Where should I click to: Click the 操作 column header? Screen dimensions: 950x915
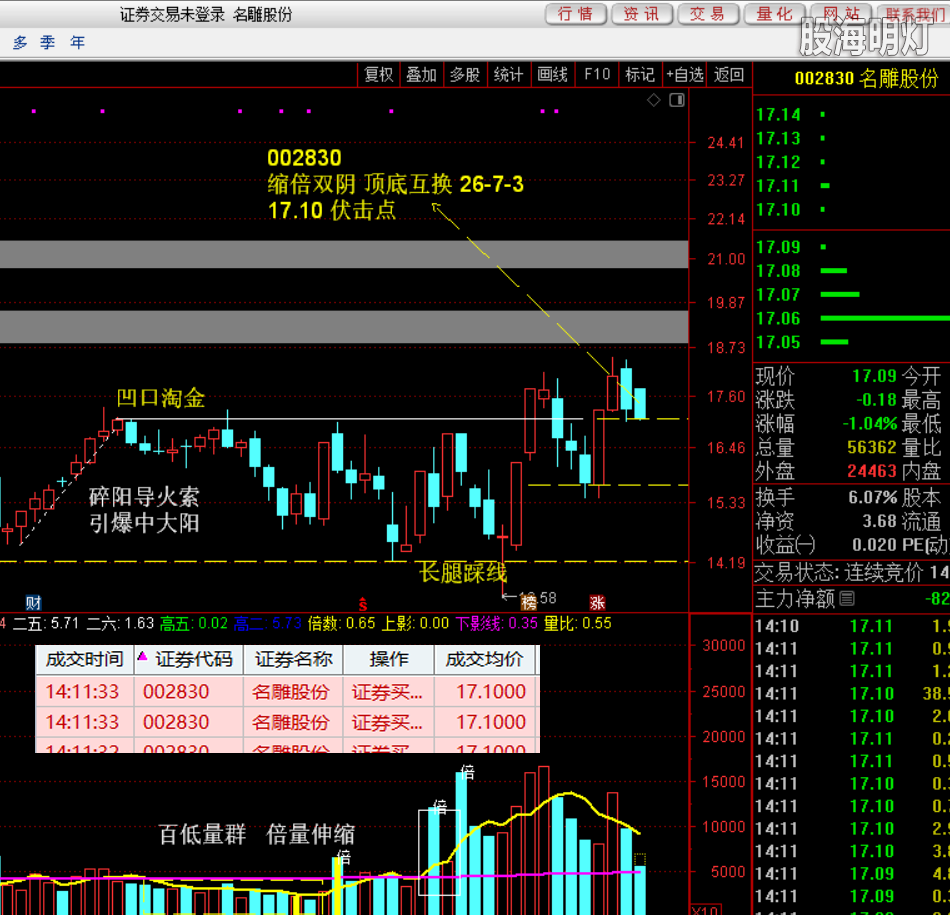click(388, 659)
